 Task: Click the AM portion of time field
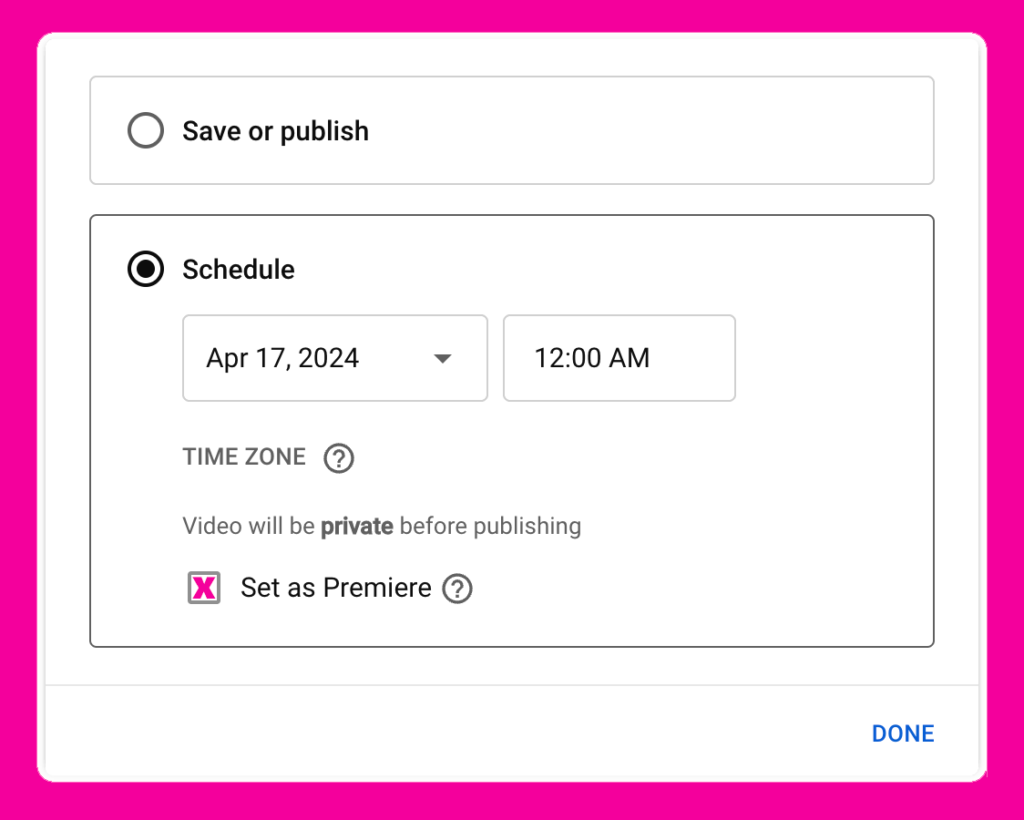[630, 358]
